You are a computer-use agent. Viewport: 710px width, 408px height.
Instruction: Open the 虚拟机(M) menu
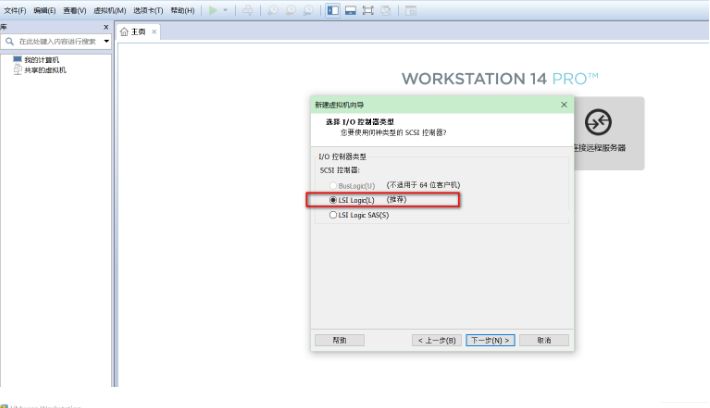(110, 10)
